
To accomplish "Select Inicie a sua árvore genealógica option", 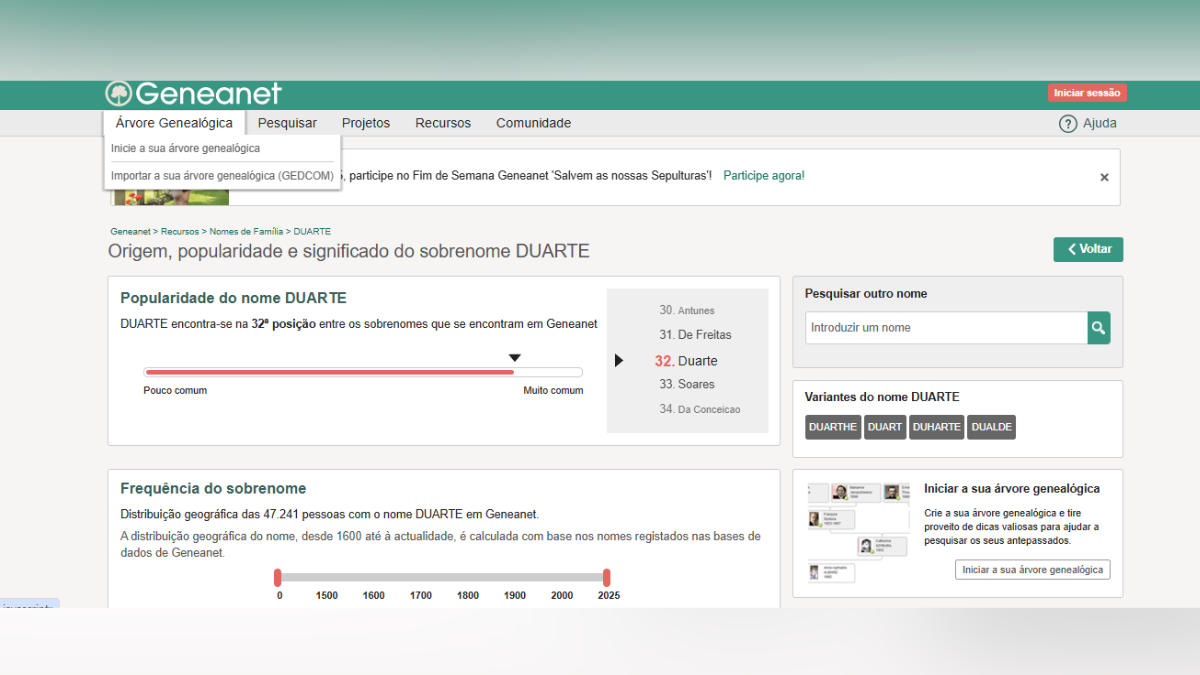I will pyautogui.click(x=185, y=148).
